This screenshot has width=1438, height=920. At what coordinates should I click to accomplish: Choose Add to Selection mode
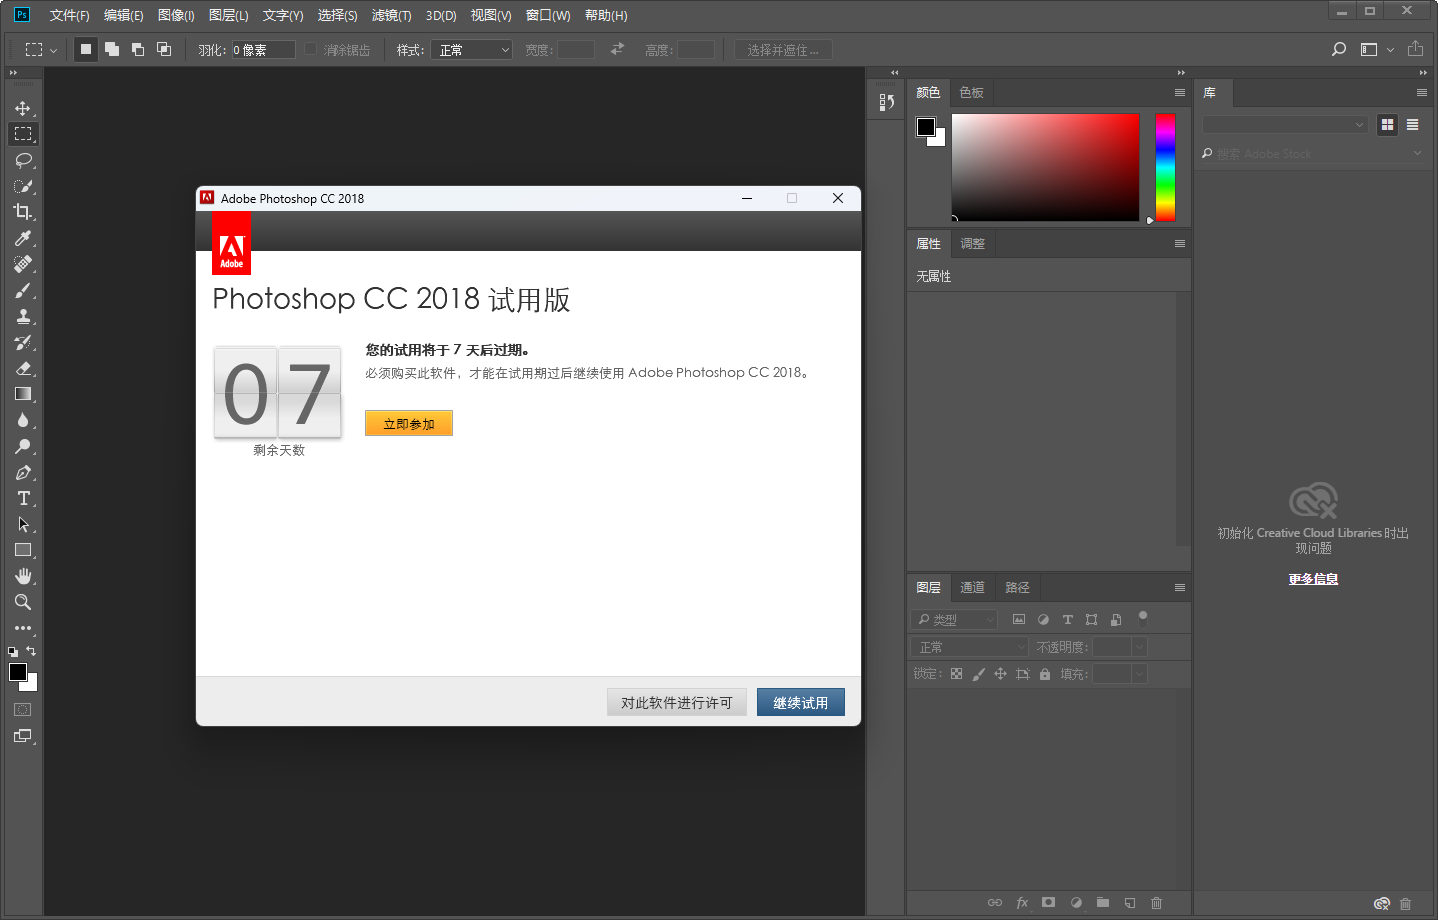112,49
